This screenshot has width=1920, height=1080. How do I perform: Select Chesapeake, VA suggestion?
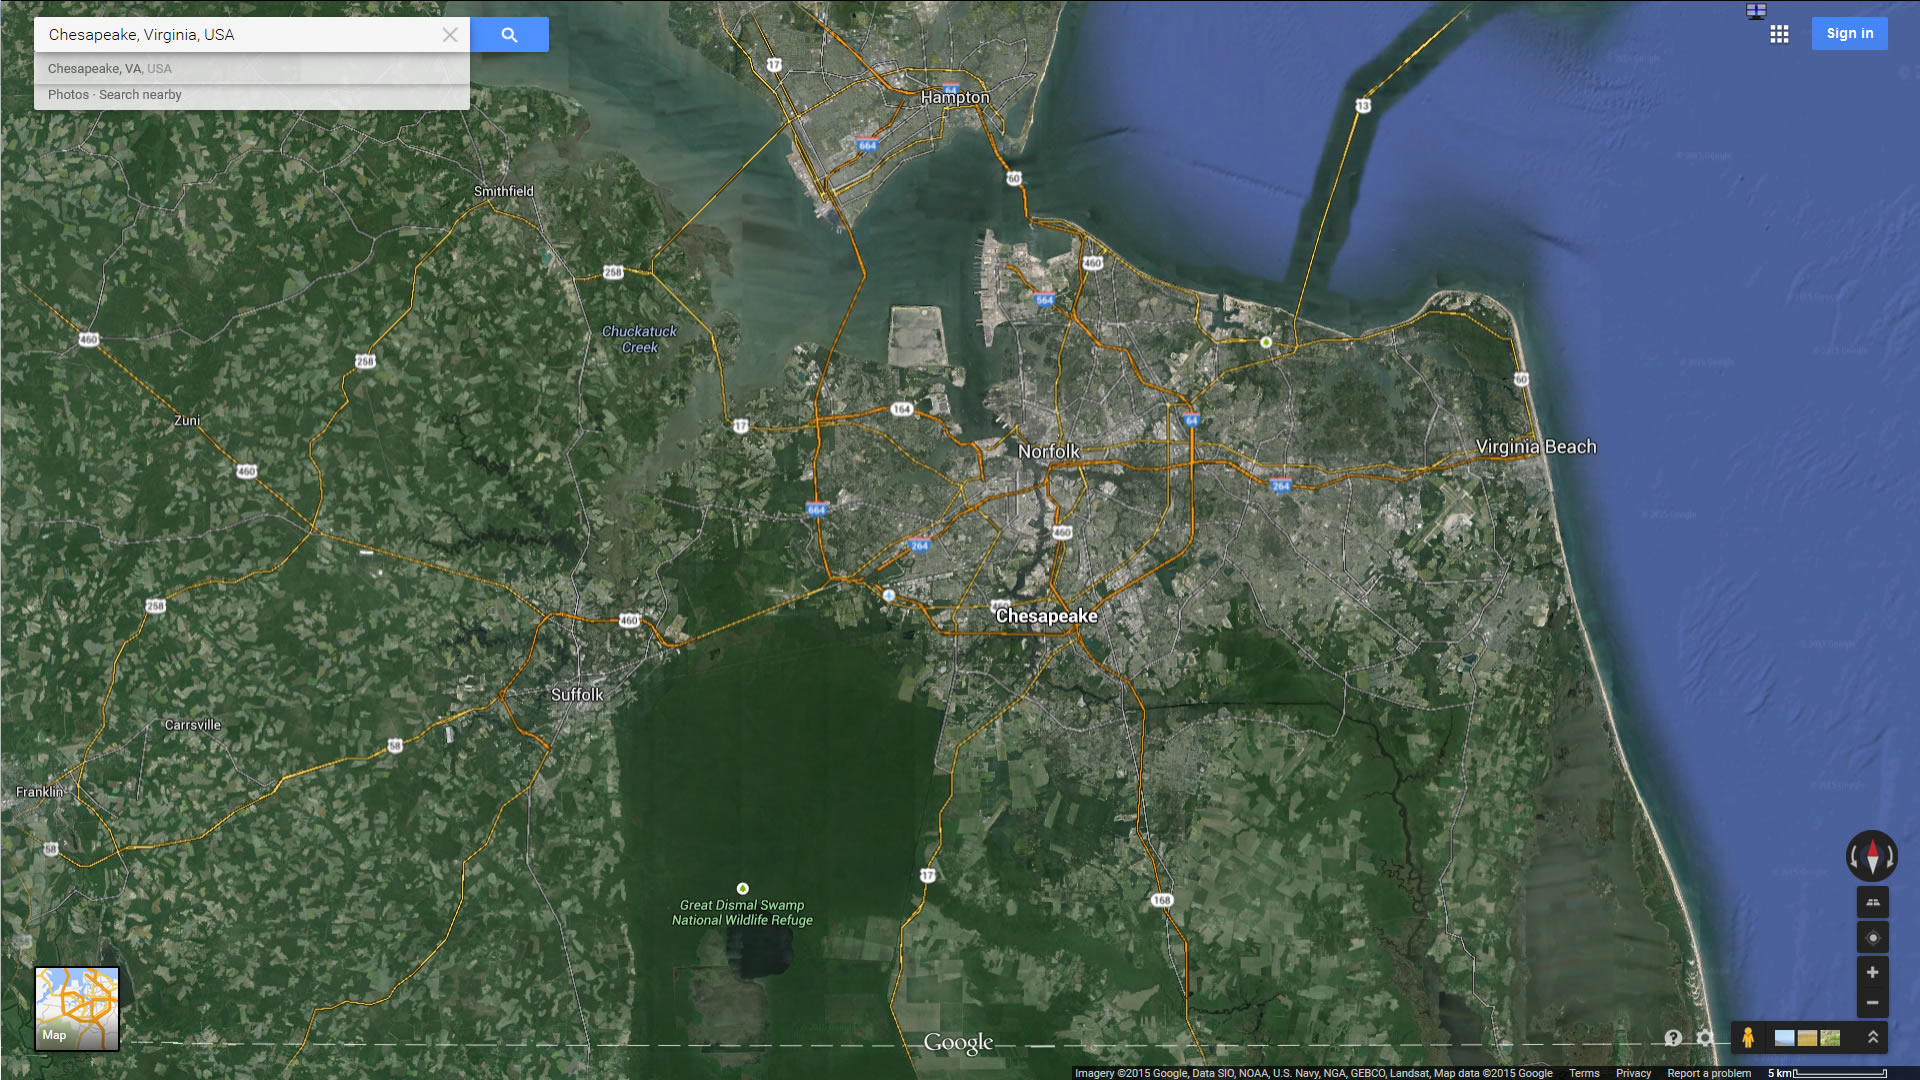point(110,69)
